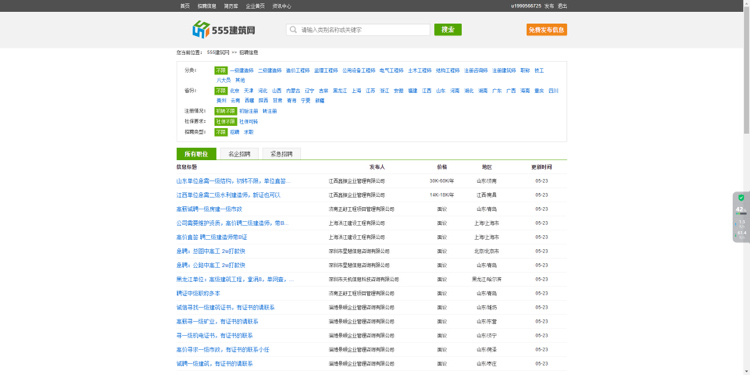Viewport: 750px width, 375px height.
Task: Filter category by 公用设备工程师
Action: pos(359,70)
